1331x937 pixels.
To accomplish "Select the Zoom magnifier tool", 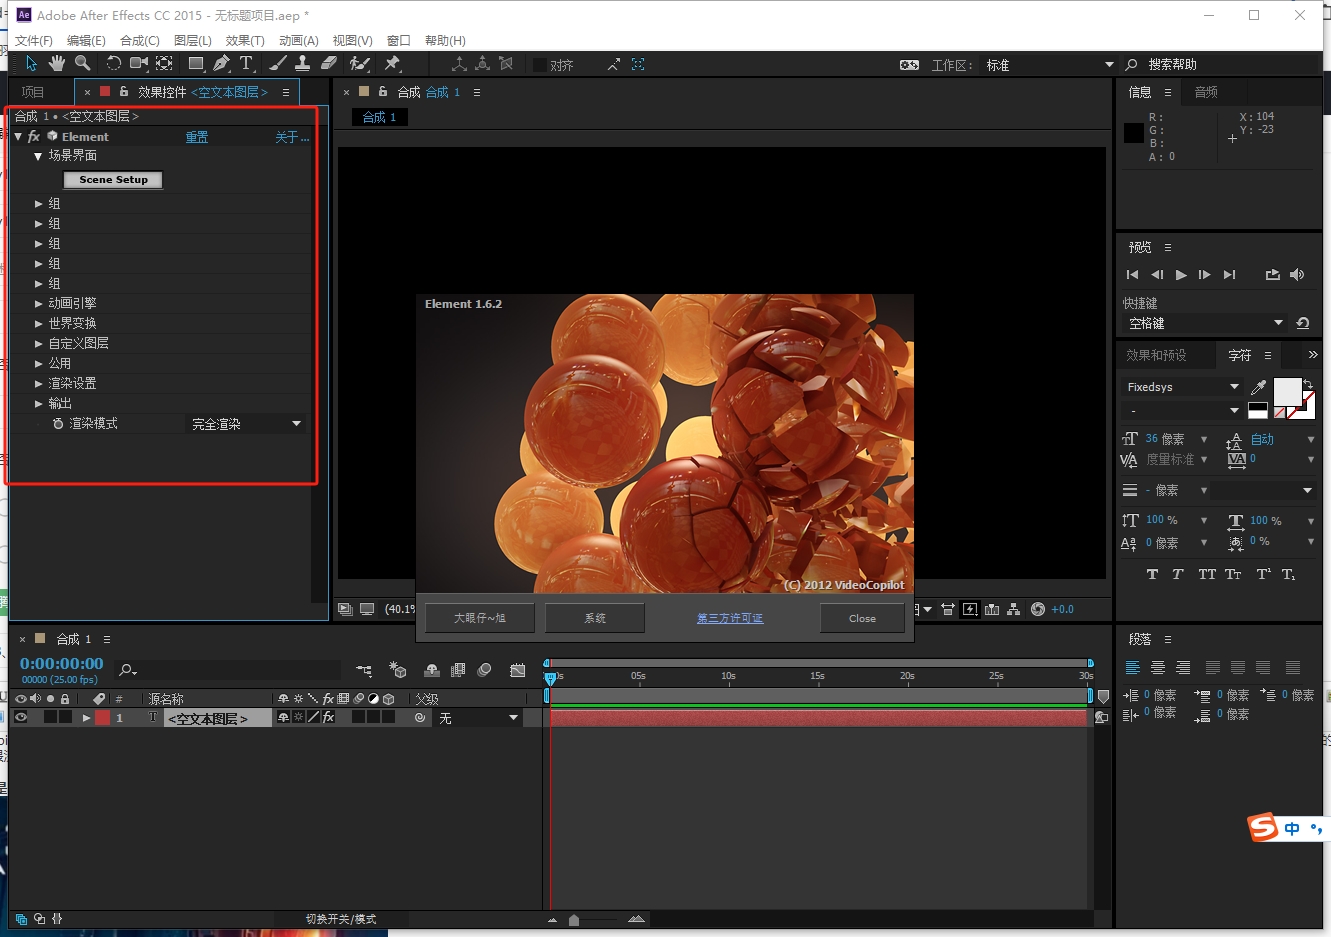I will pos(83,64).
